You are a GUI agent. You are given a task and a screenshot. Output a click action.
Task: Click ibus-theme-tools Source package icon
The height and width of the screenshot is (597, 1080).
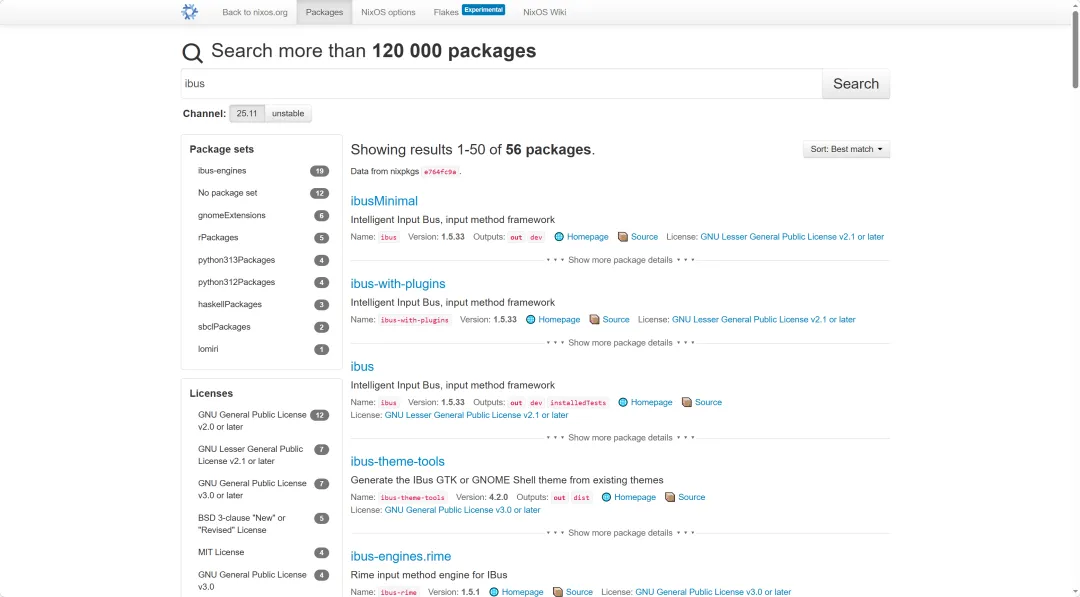670,497
